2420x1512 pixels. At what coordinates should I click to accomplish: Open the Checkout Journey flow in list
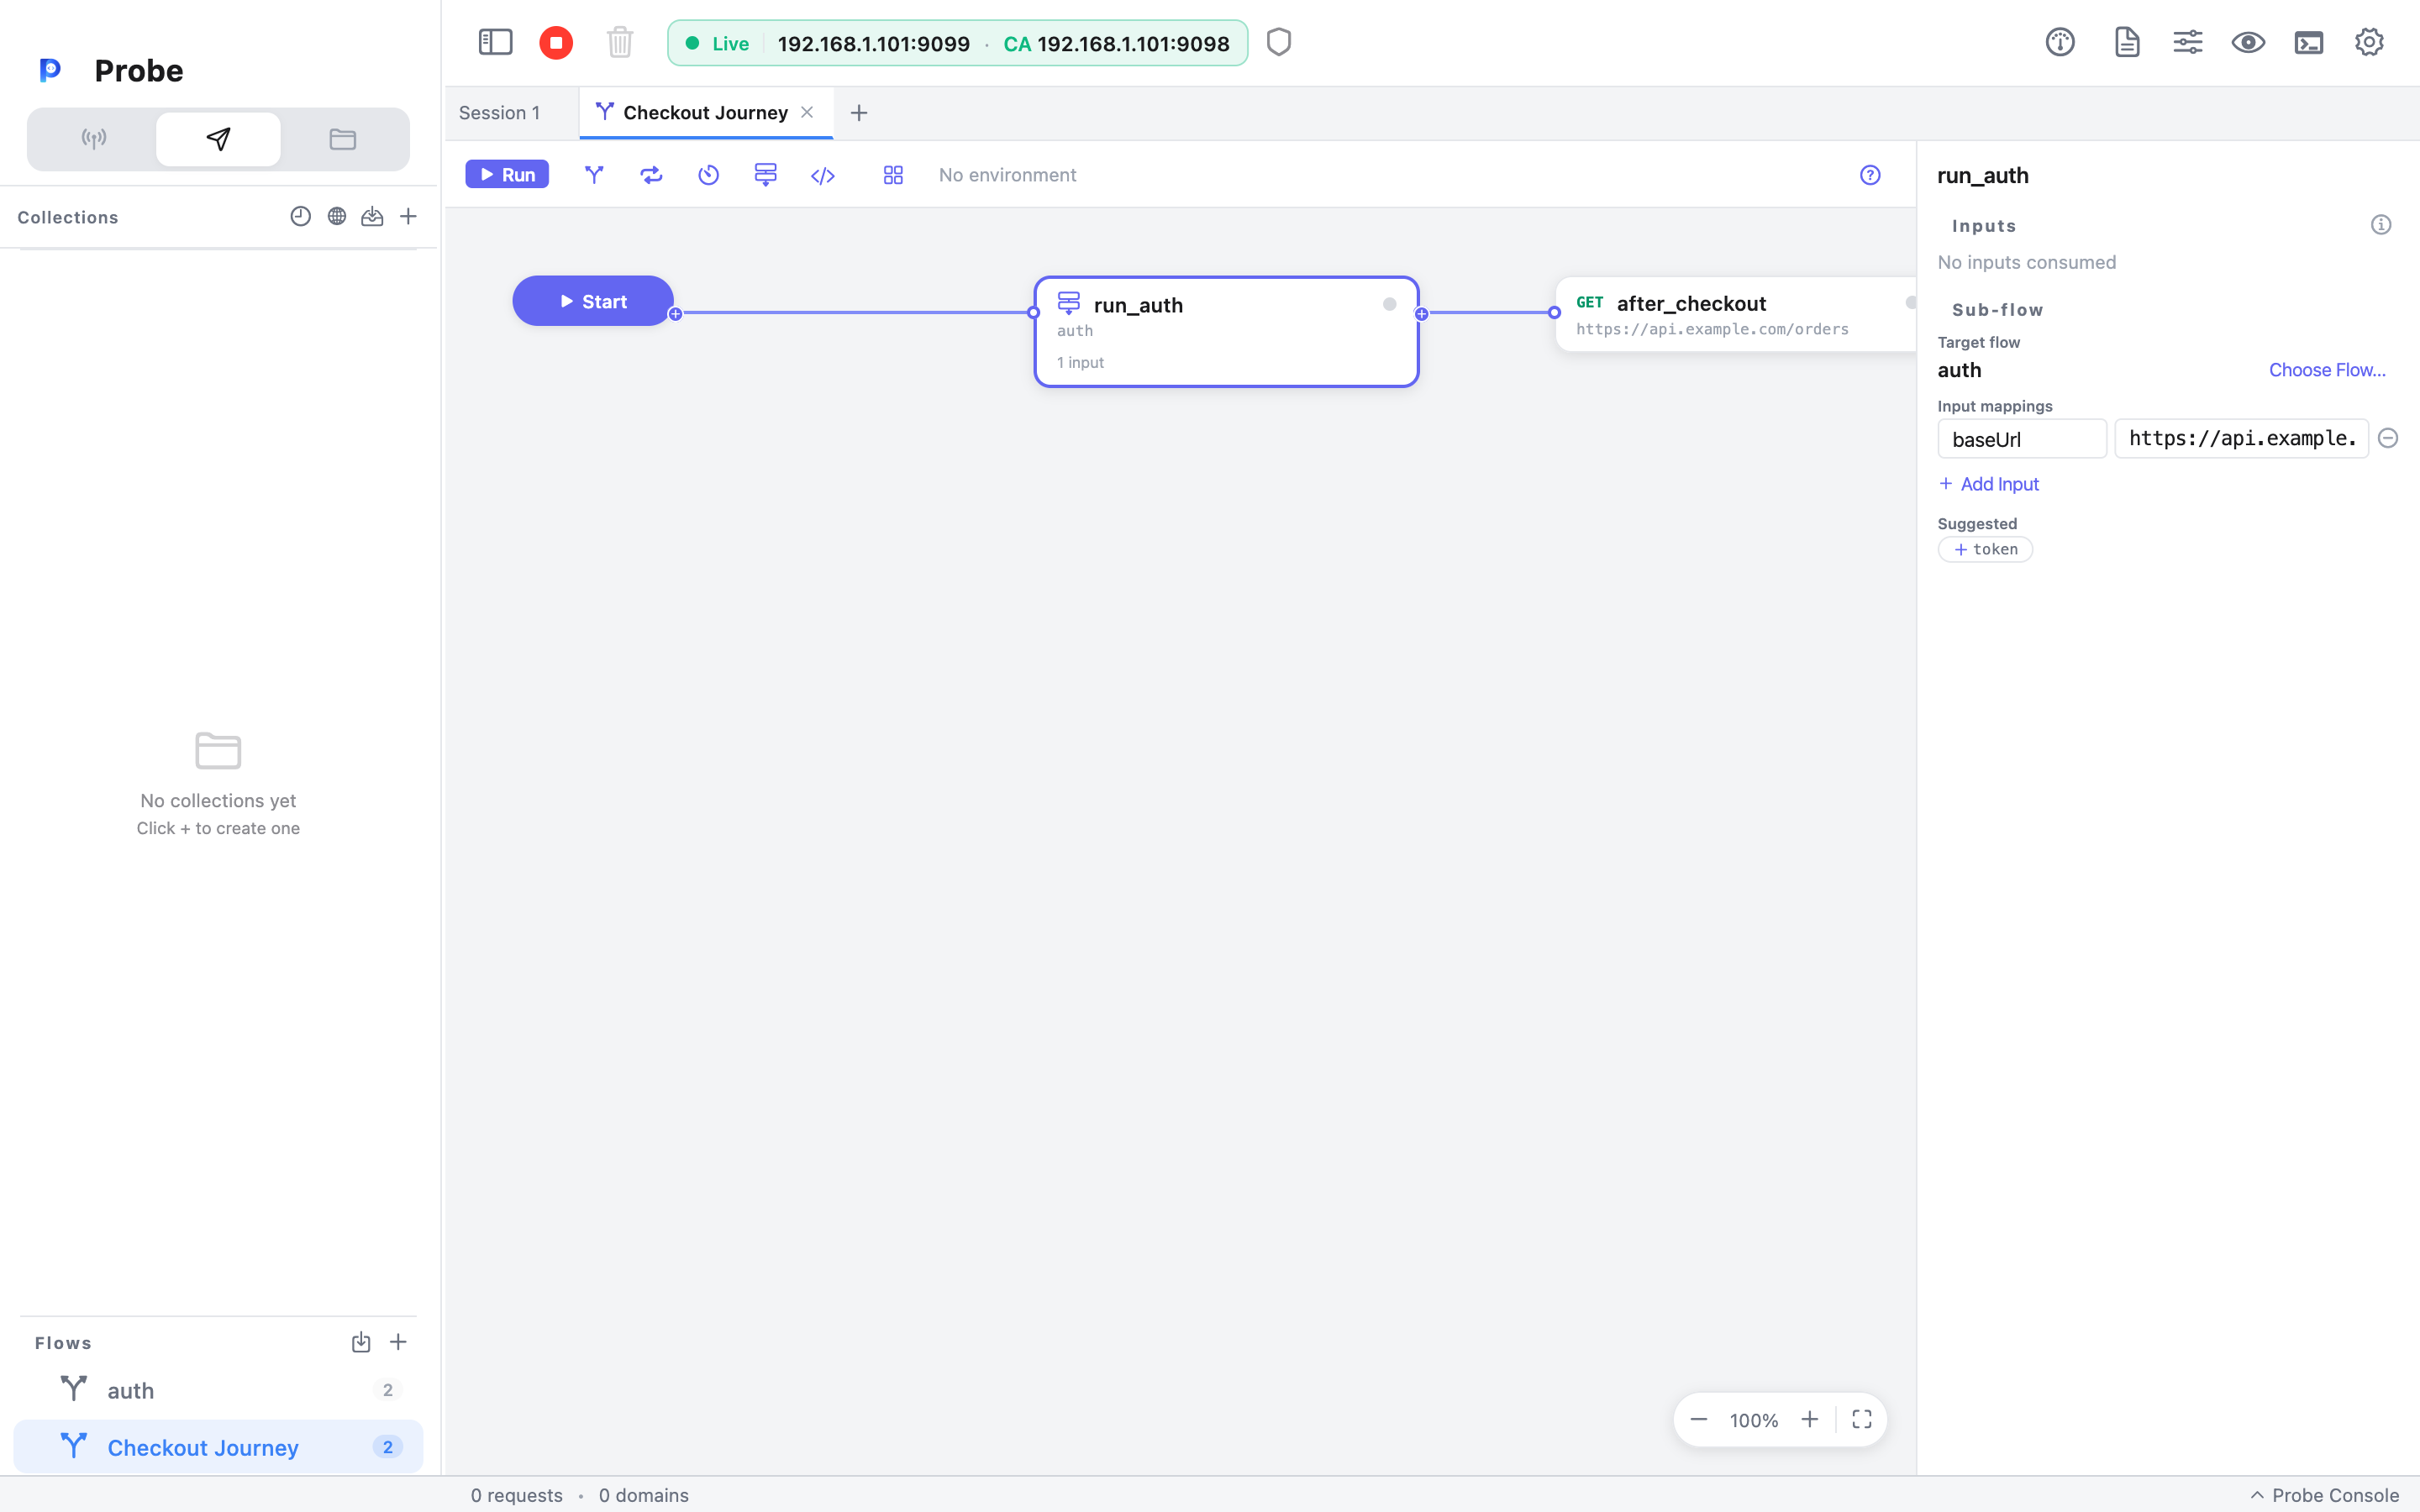click(218, 1447)
